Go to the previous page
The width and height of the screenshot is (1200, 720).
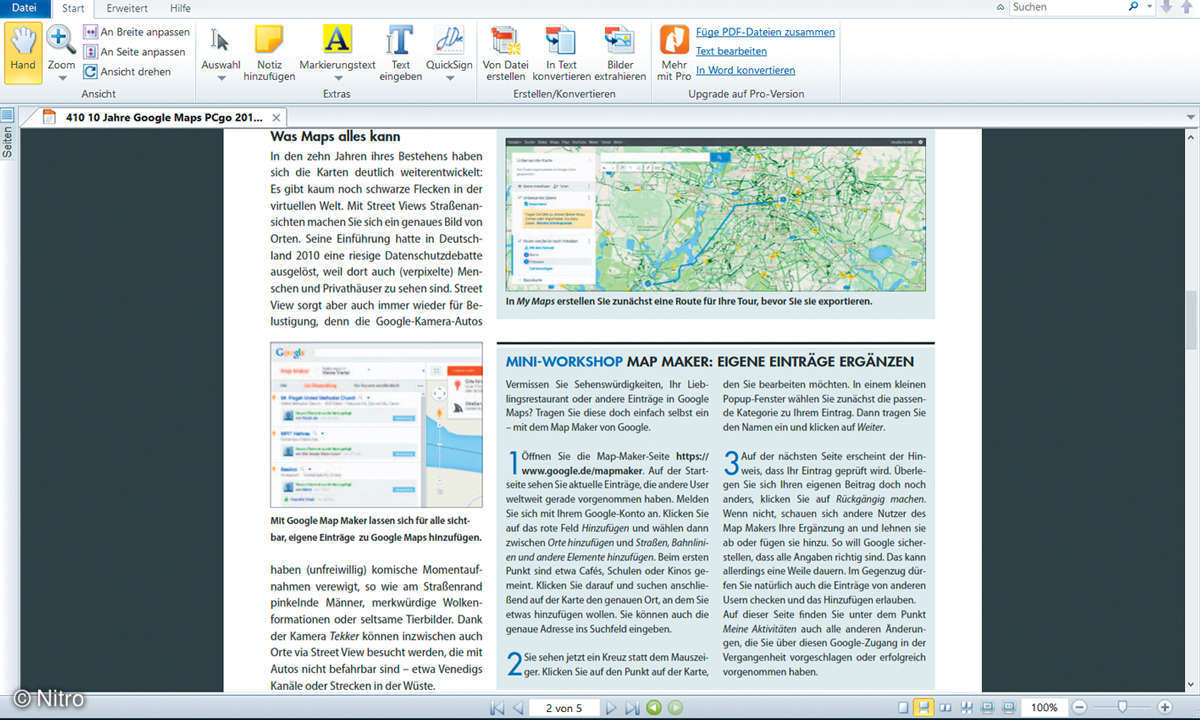[518, 708]
